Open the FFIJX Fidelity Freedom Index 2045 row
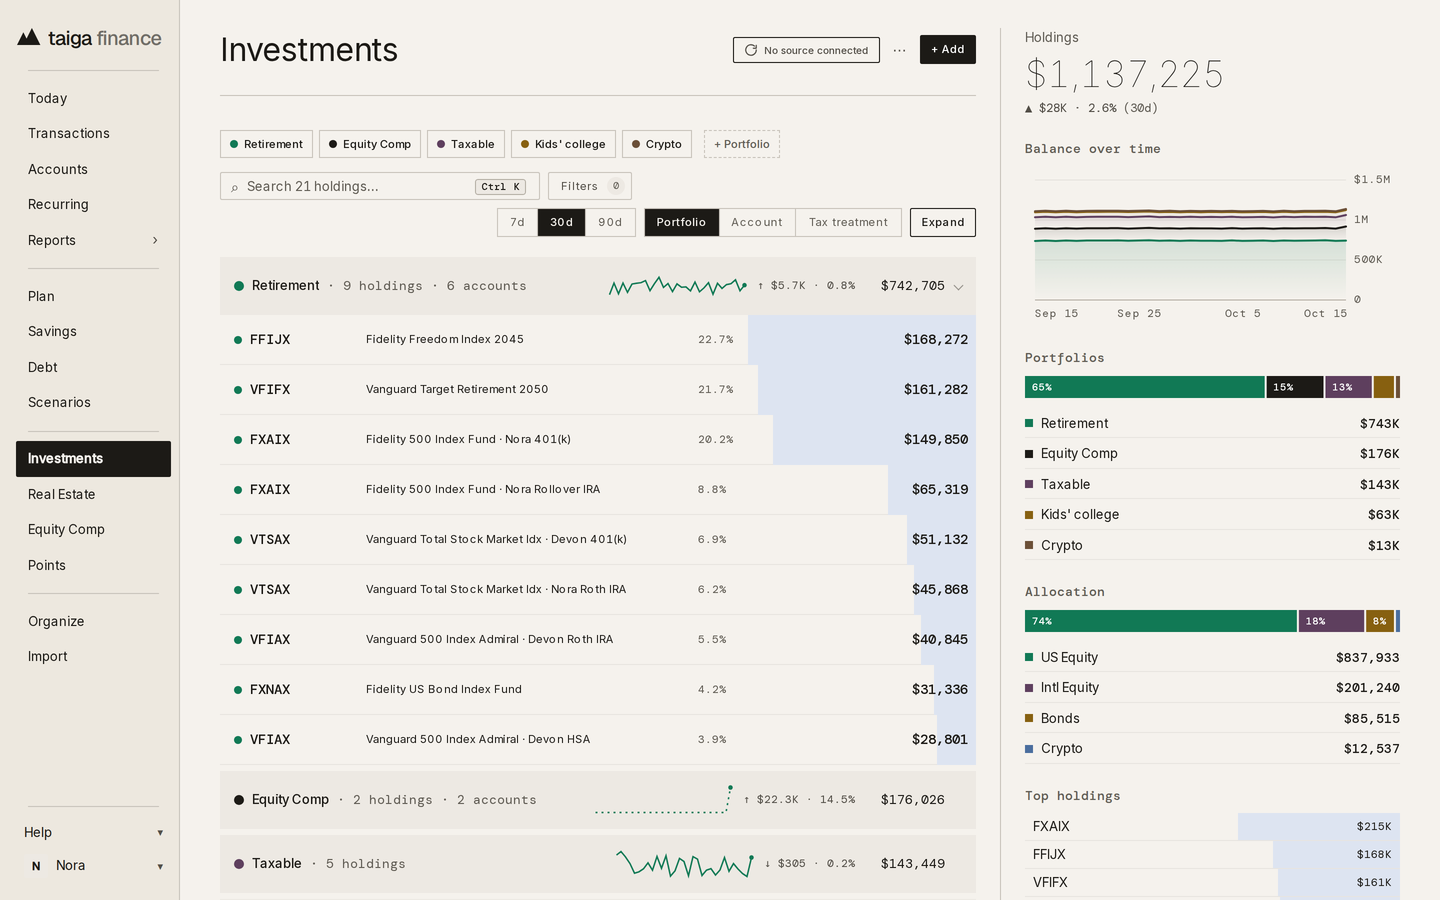This screenshot has height=900, width=1440. [x=598, y=340]
